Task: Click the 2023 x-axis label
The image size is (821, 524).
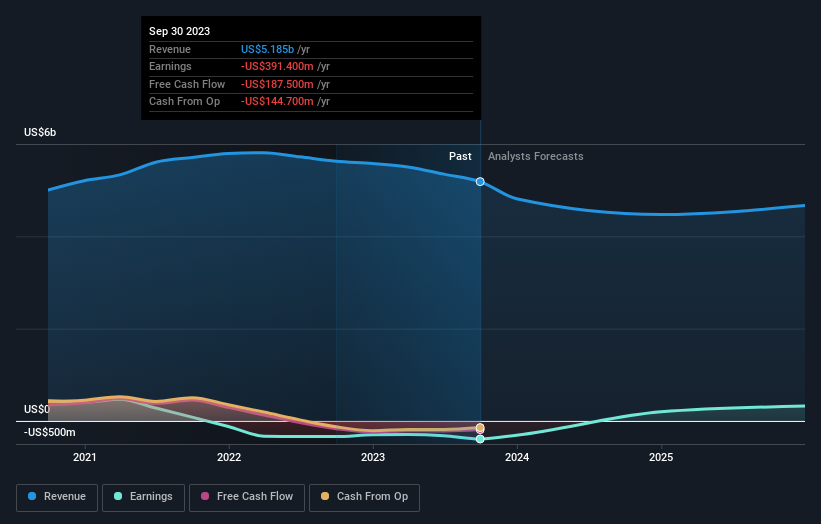Action: click(x=373, y=458)
